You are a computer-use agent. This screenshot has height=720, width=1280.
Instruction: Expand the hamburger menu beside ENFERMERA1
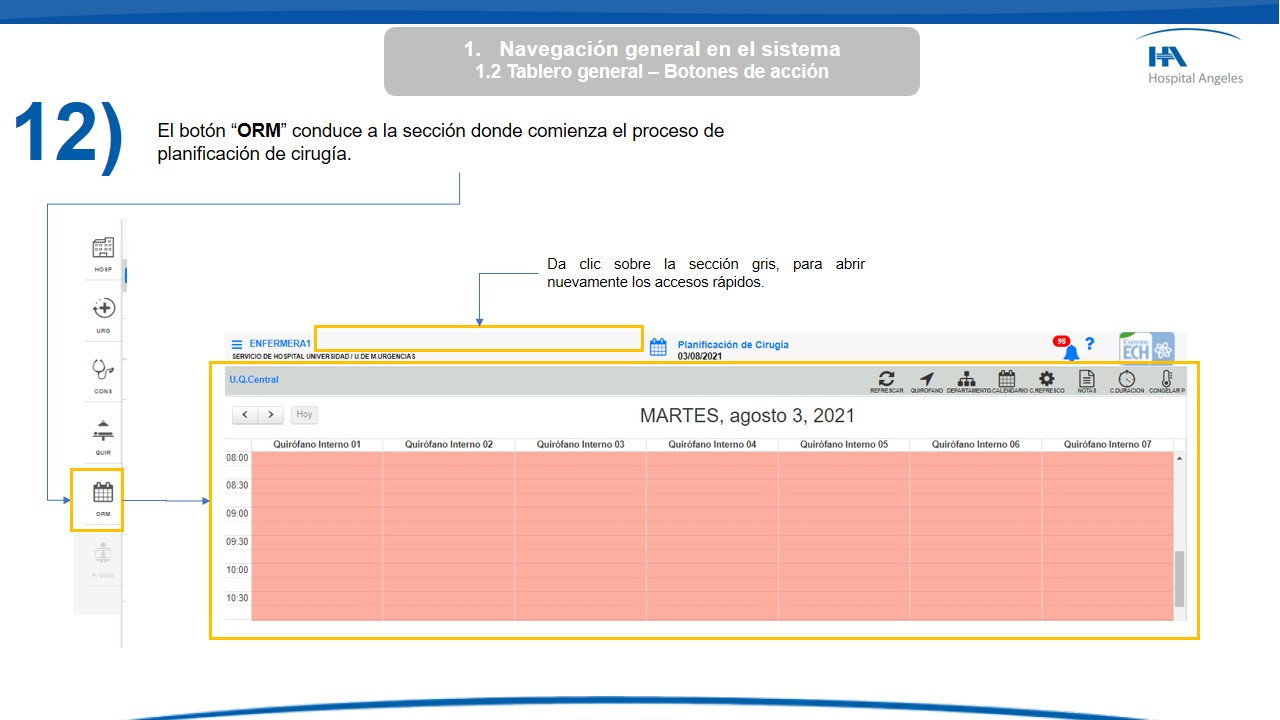(x=237, y=344)
